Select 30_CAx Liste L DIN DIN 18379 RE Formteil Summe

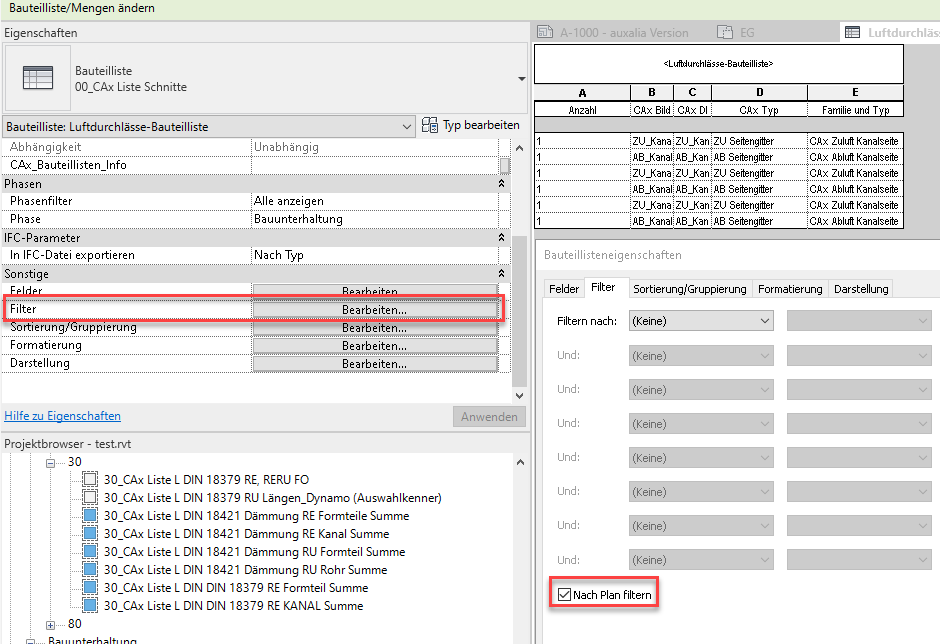pos(235,588)
